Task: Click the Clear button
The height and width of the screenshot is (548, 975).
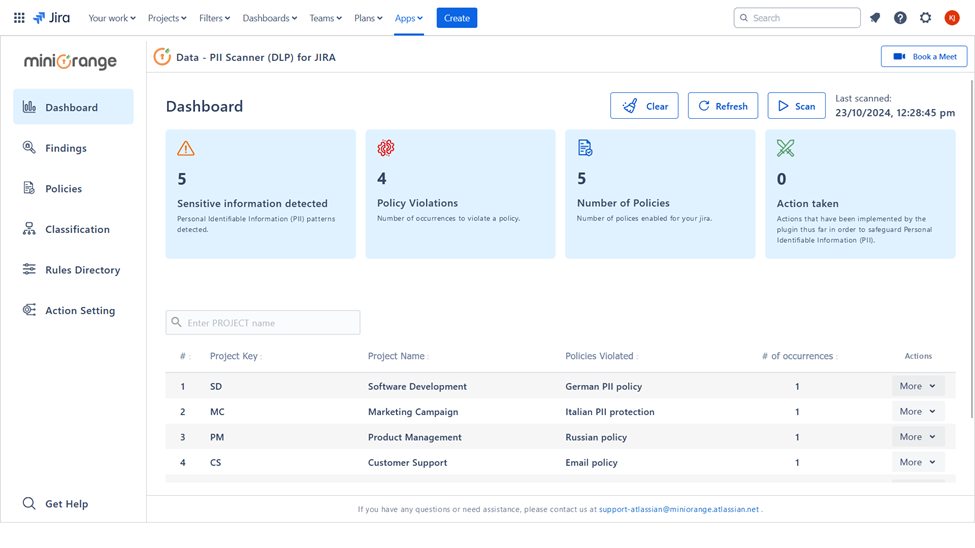Action: point(644,106)
